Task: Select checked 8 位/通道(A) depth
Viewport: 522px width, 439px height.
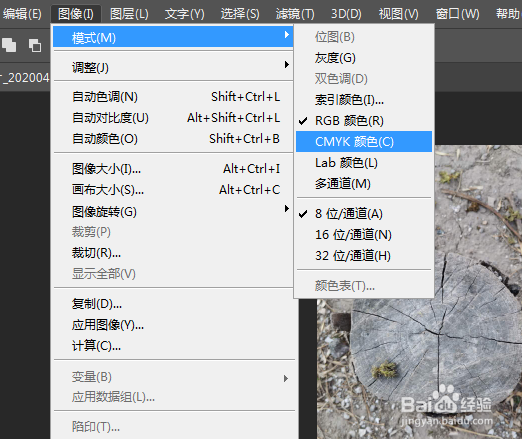Action: coord(364,214)
